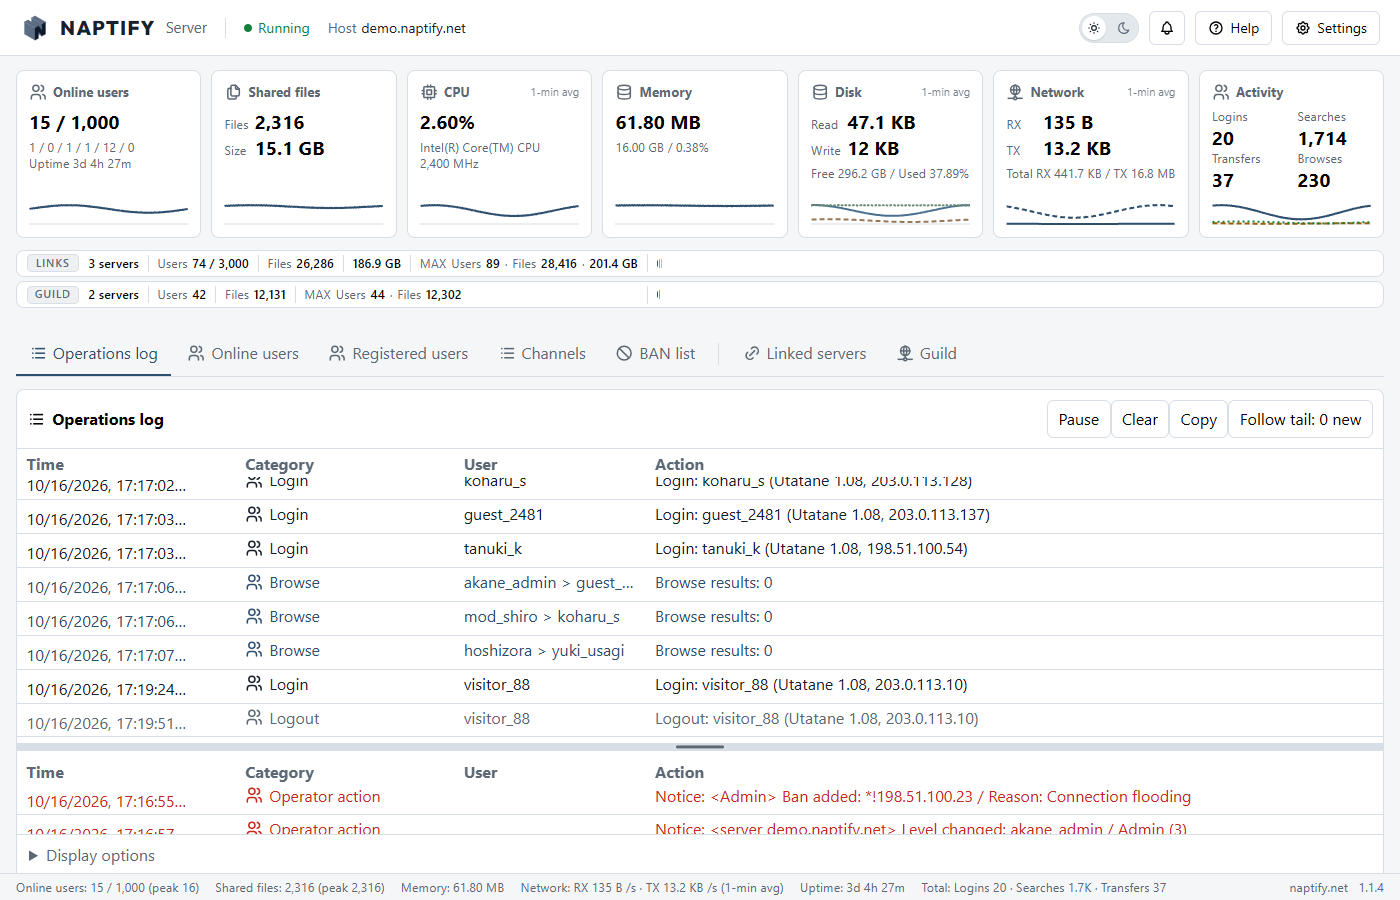Click the Disk card icon
The height and width of the screenshot is (900, 1400).
(820, 92)
